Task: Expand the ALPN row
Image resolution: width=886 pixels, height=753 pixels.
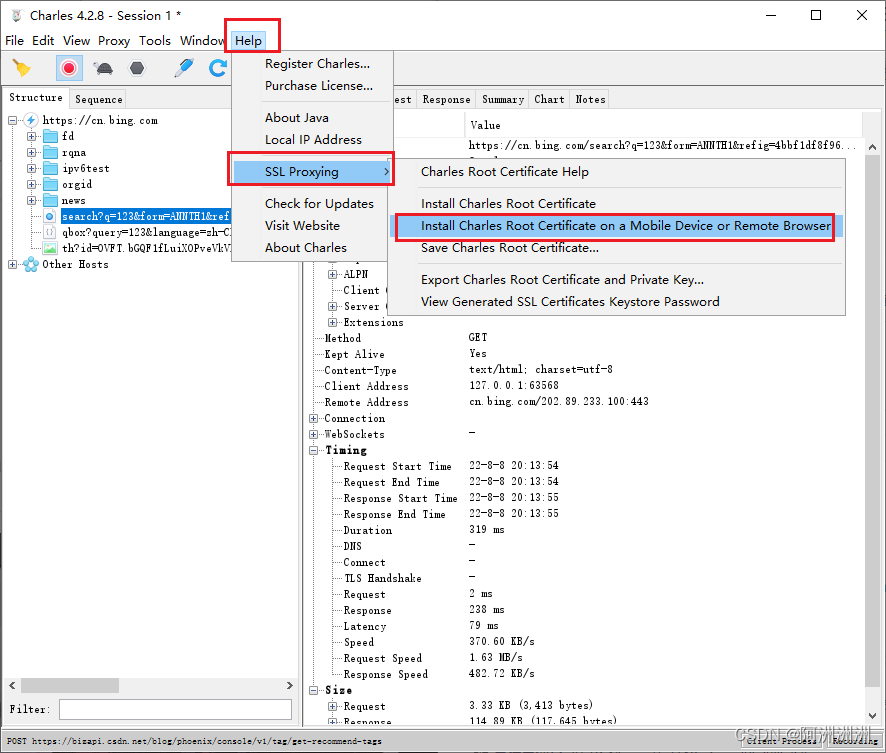Action: click(332, 275)
